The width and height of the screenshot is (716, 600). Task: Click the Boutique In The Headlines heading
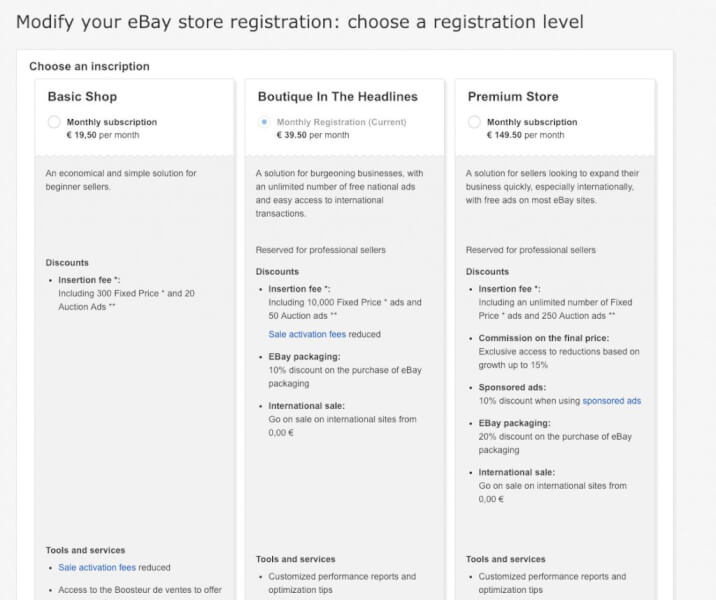pos(337,97)
